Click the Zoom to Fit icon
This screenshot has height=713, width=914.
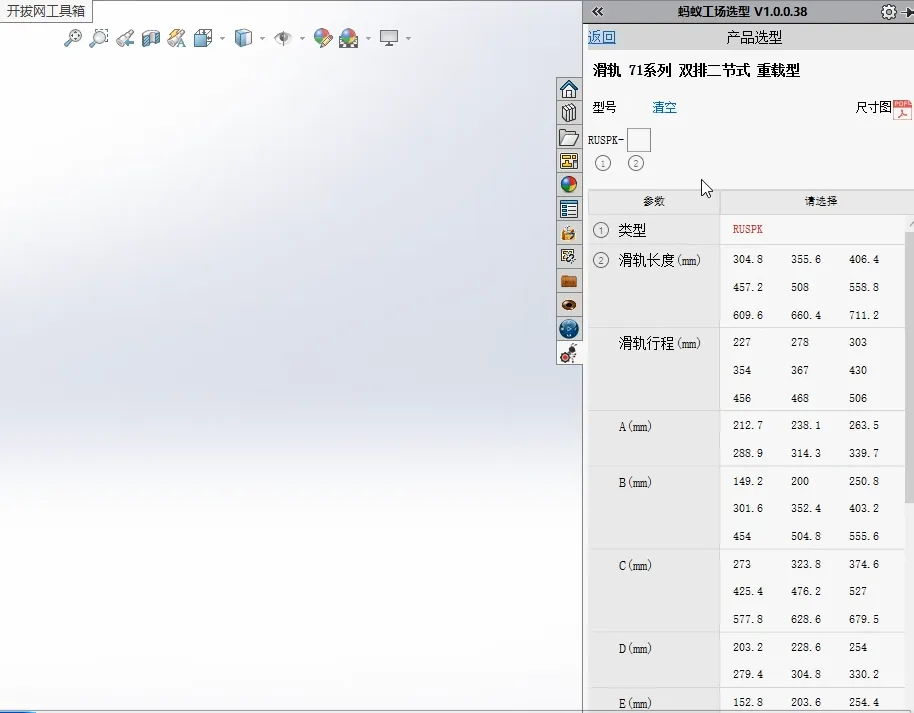click(x=73, y=38)
